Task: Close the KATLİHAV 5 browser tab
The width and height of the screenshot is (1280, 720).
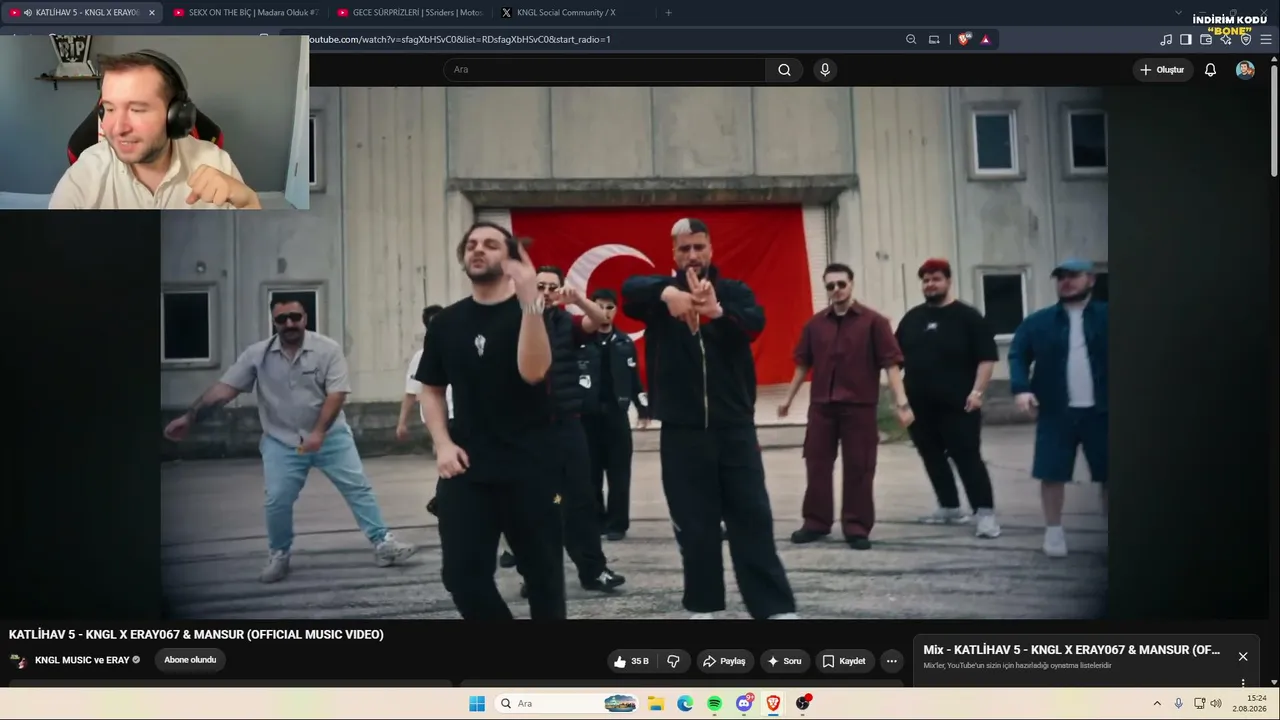Action: coord(152,13)
